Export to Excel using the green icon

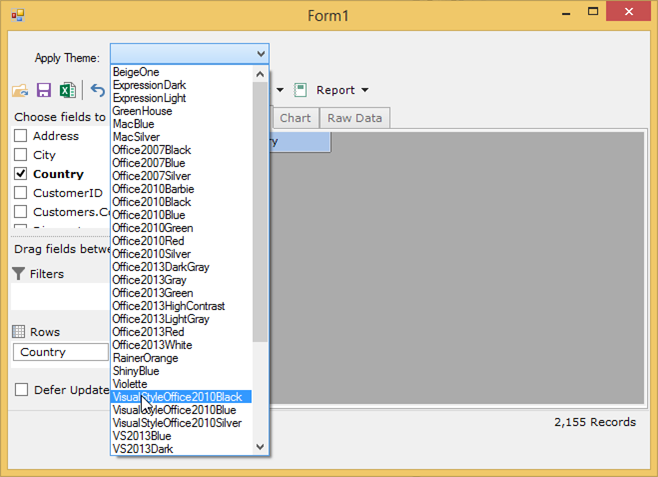pos(67,91)
